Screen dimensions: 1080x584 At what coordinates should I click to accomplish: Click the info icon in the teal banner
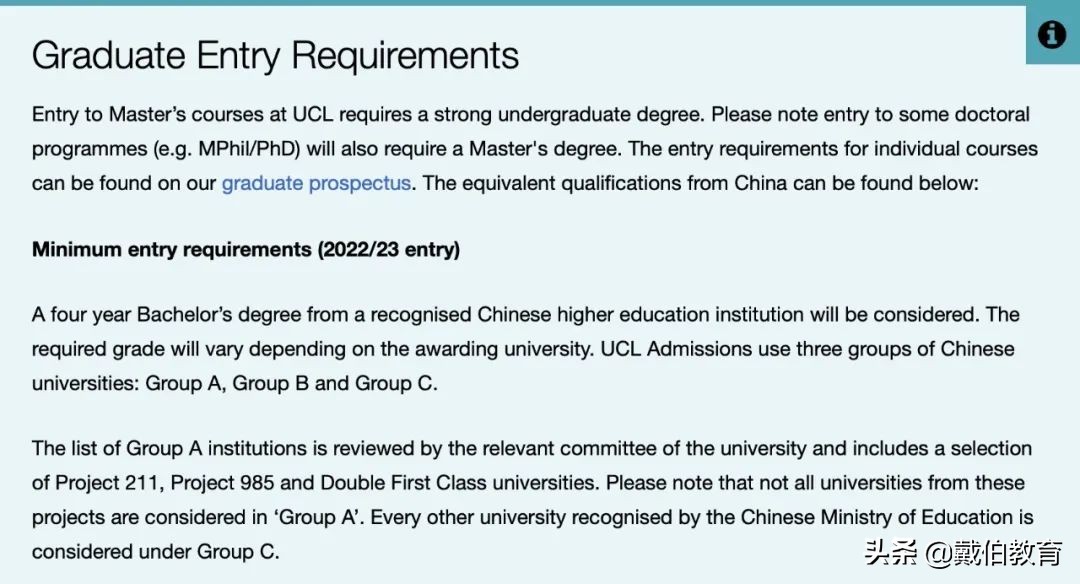(1051, 34)
